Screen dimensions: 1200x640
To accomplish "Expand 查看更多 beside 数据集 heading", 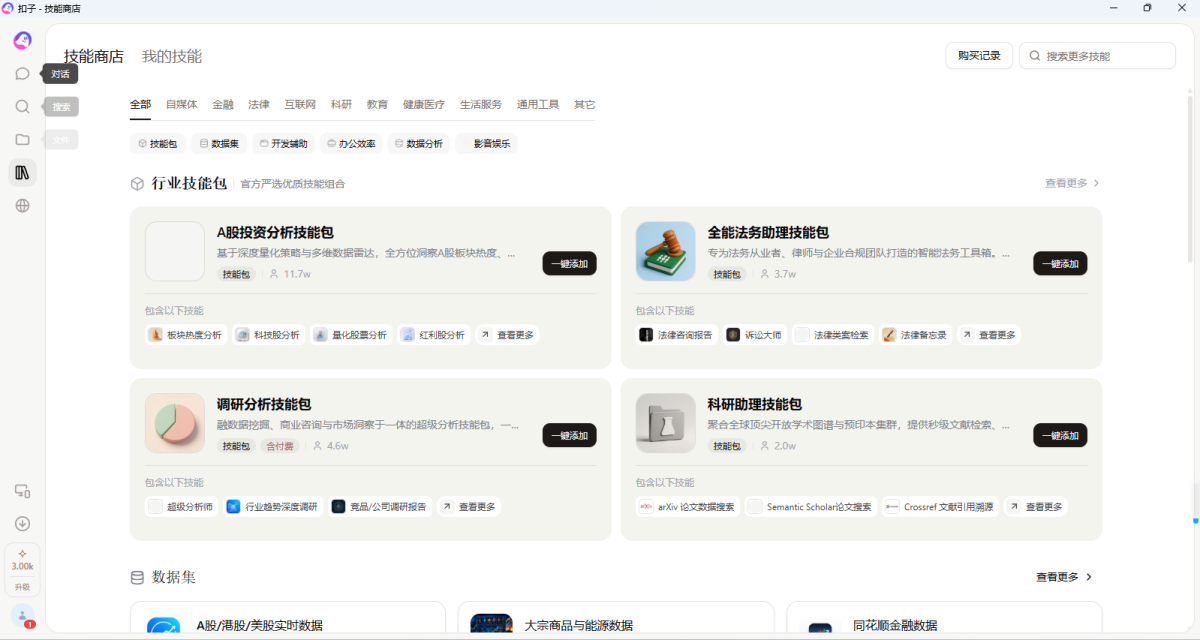I will (x=1064, y=577).
